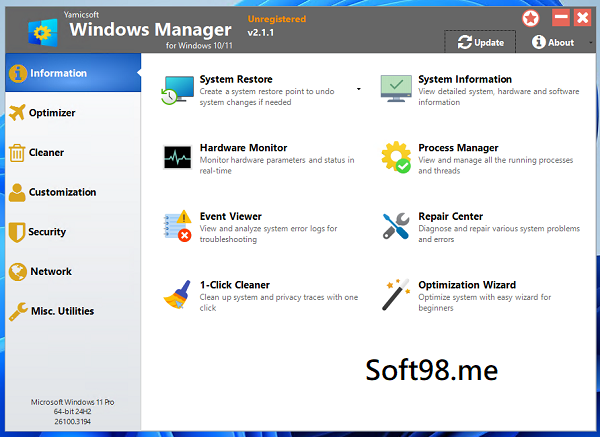Click 'Optimize system with easy wizard' description

pyautogui.click(x=484, y=302)
